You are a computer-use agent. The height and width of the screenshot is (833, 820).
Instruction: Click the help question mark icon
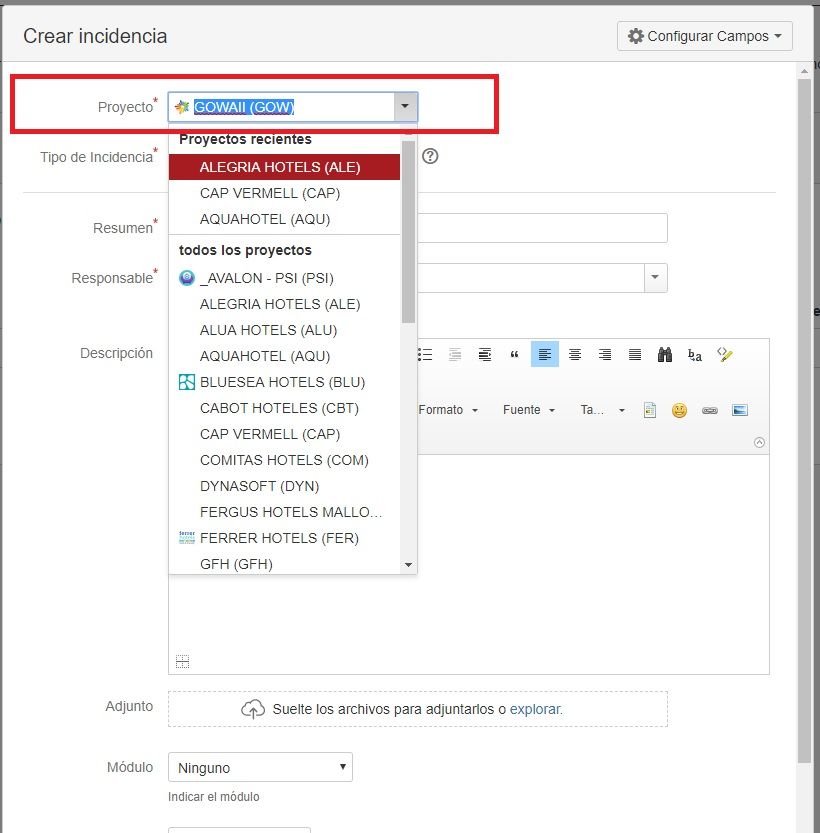[430, 156]
